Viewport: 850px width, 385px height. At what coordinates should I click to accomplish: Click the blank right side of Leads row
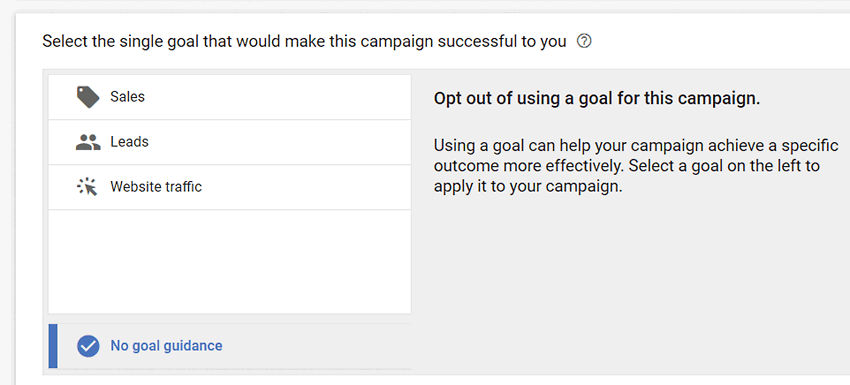click(304, 142)
